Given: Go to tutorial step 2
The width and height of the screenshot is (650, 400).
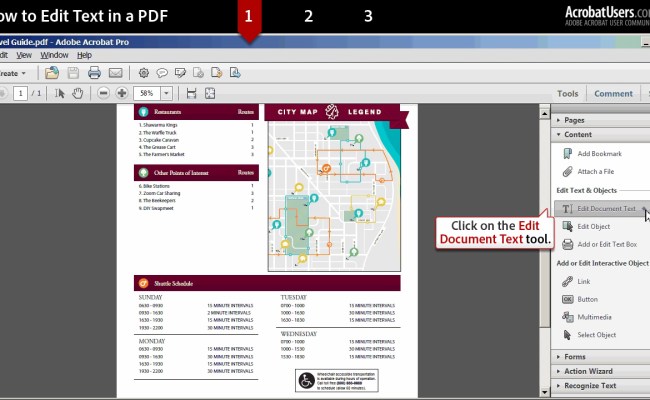Looking at the screenshot, I should pos(308,16).
